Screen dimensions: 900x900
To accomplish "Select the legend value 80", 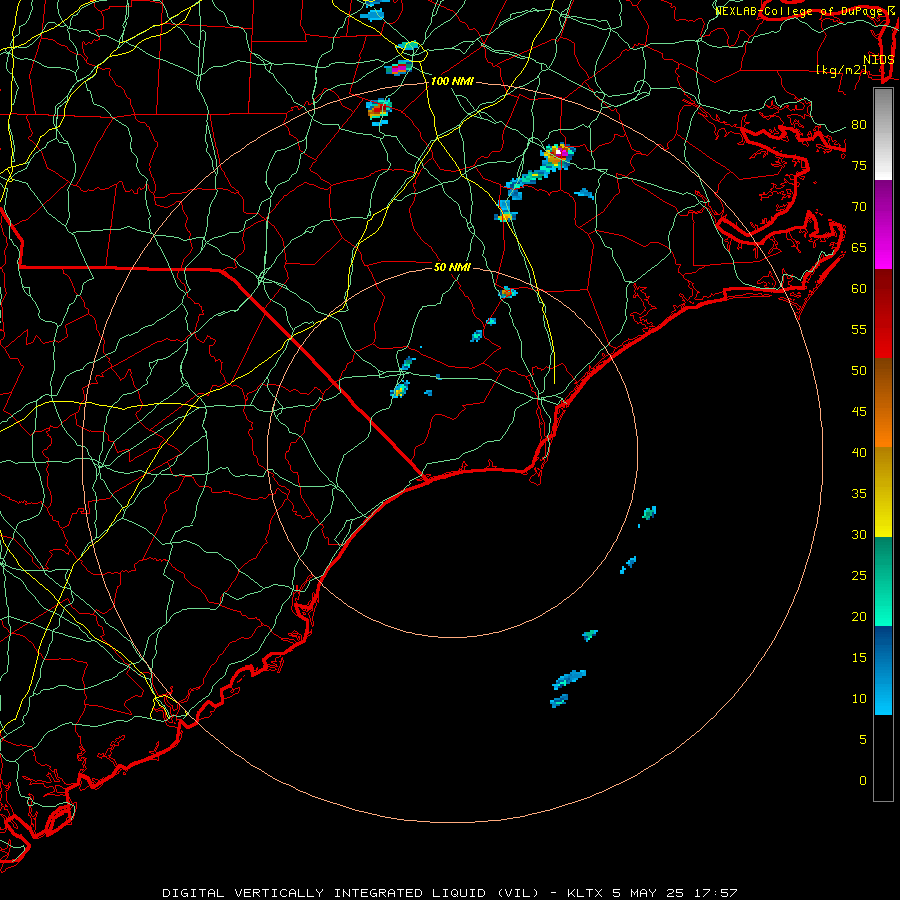I will [x=859, y=125].
